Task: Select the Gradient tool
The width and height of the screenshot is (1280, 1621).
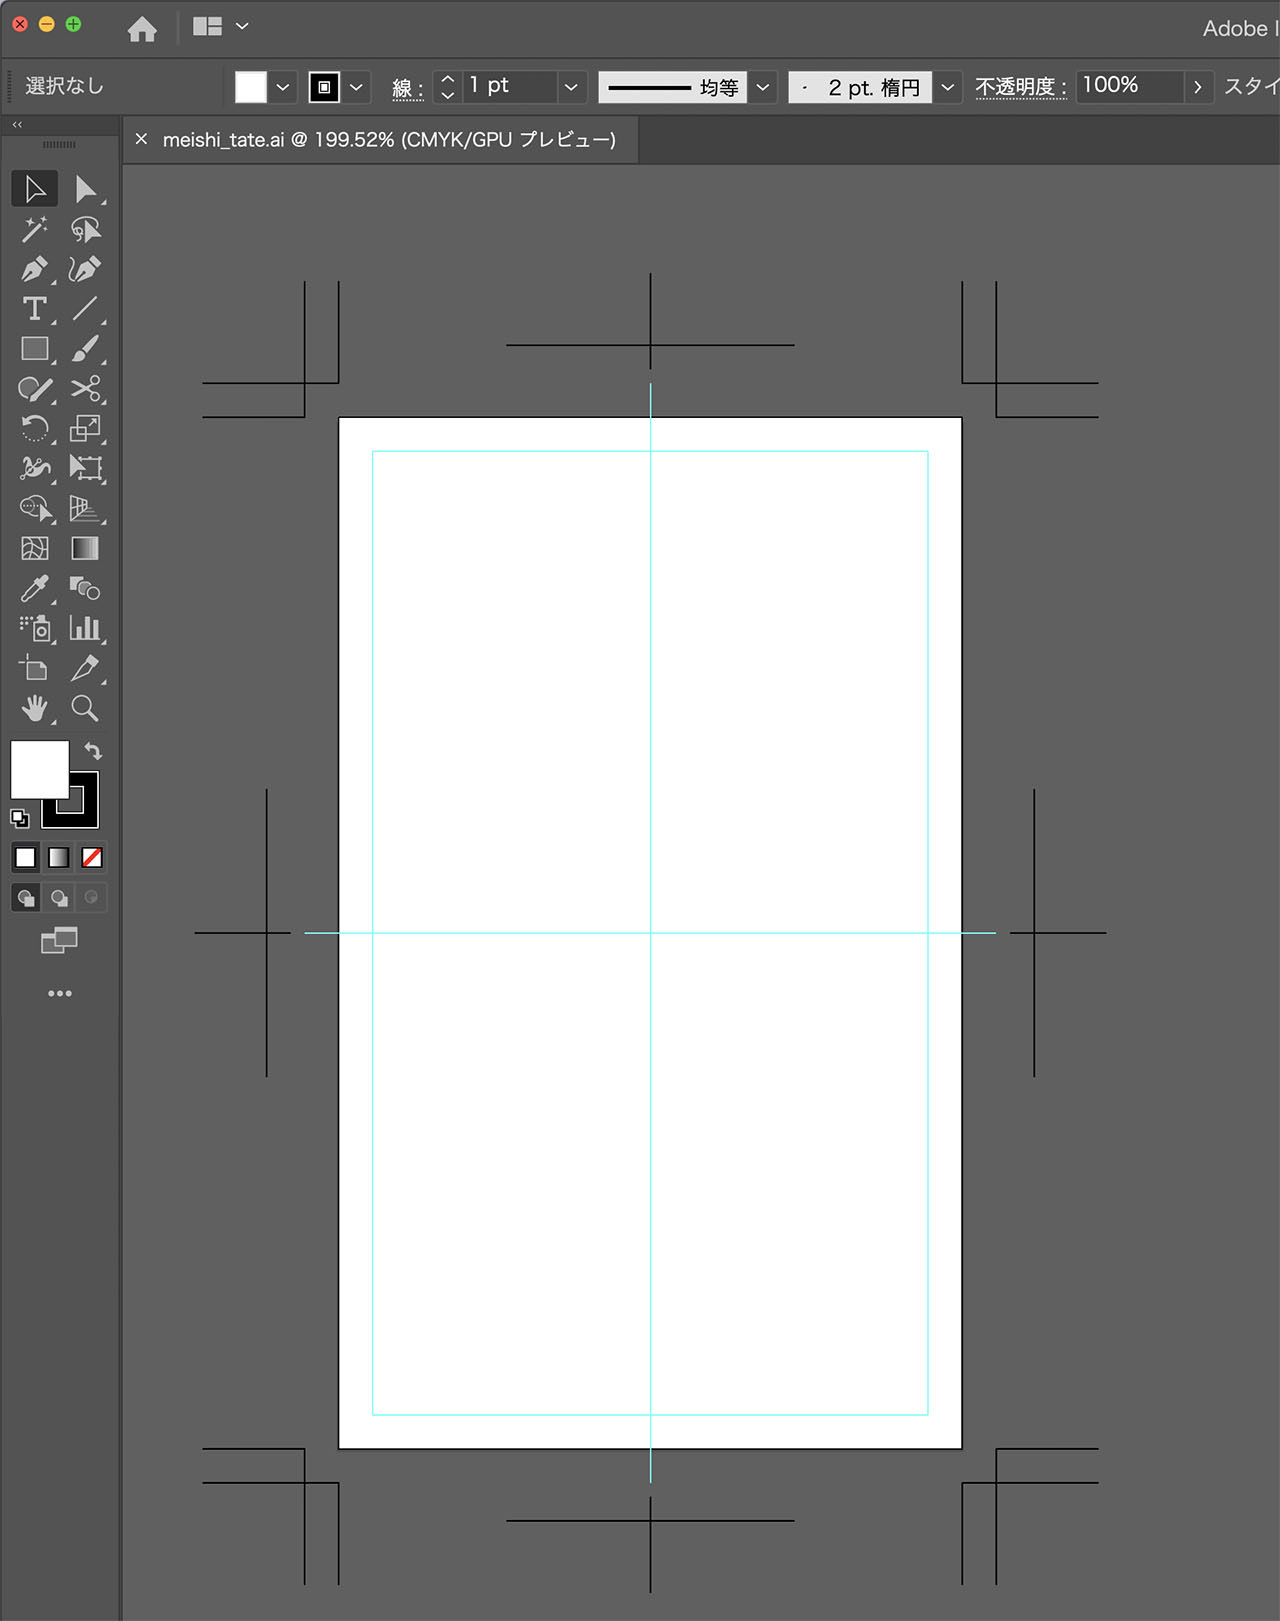Action: coord(85,548)
